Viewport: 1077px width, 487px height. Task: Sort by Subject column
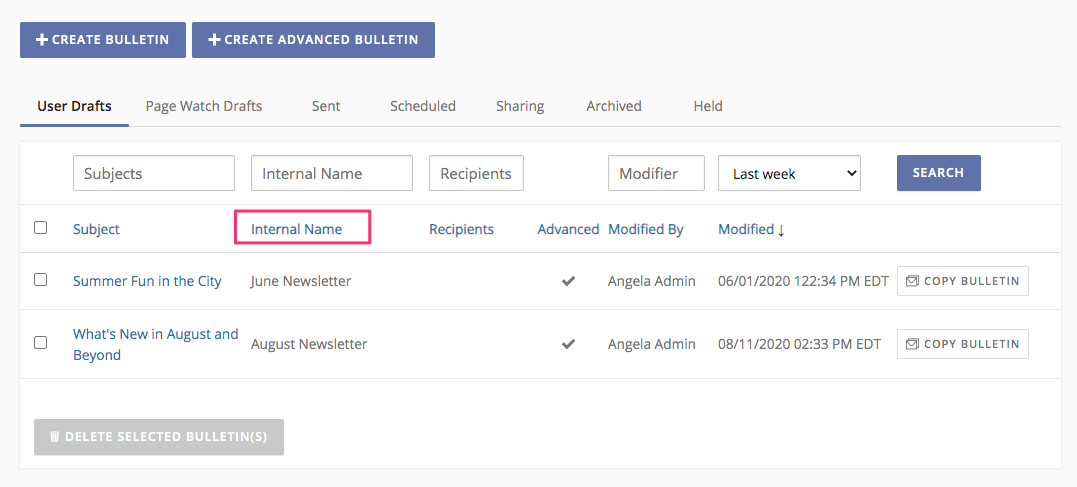coord(96,229)
